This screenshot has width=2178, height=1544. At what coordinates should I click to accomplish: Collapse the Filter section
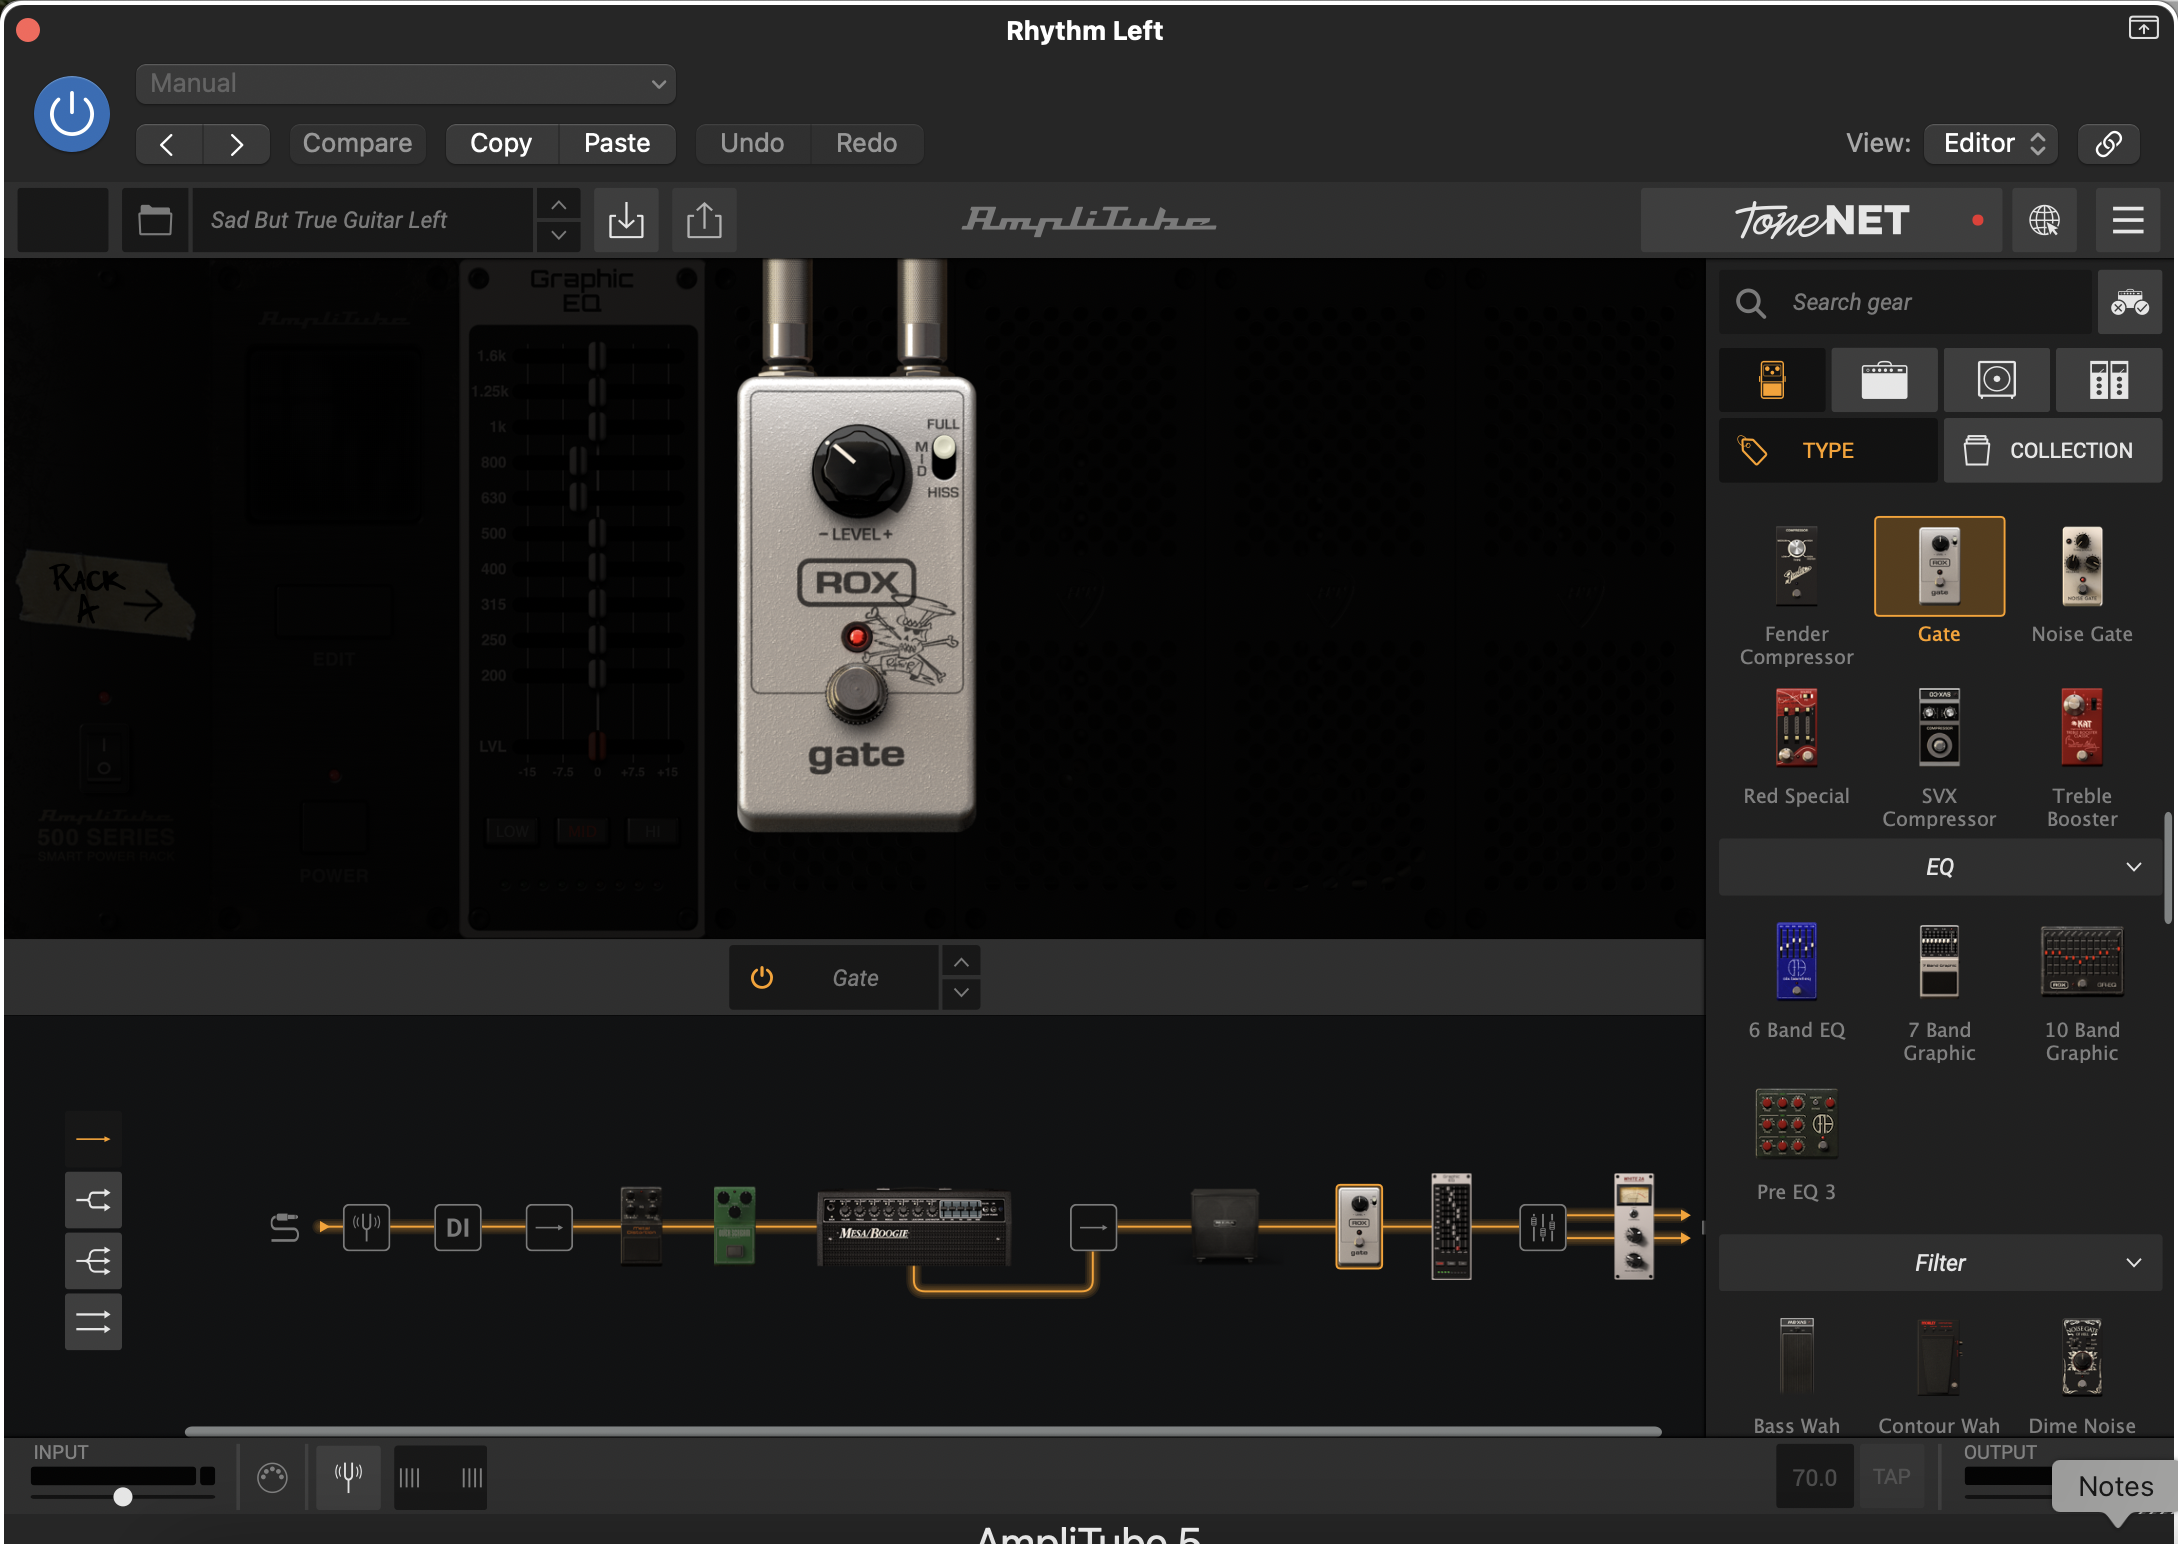tap(1940, 1263)
